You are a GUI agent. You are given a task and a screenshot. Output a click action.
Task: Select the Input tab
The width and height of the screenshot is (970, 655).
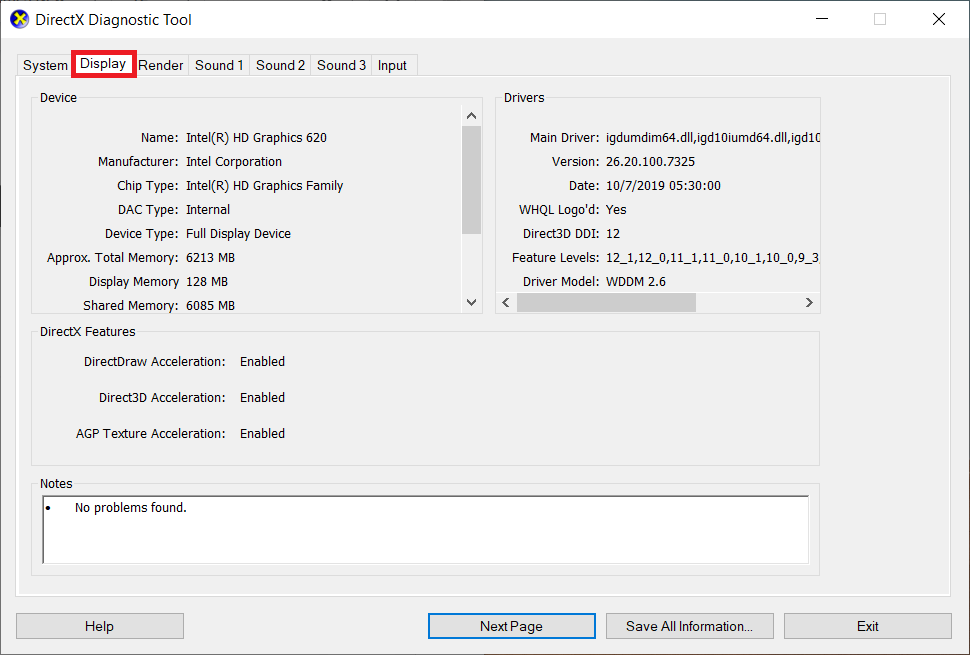pos(392,65)
